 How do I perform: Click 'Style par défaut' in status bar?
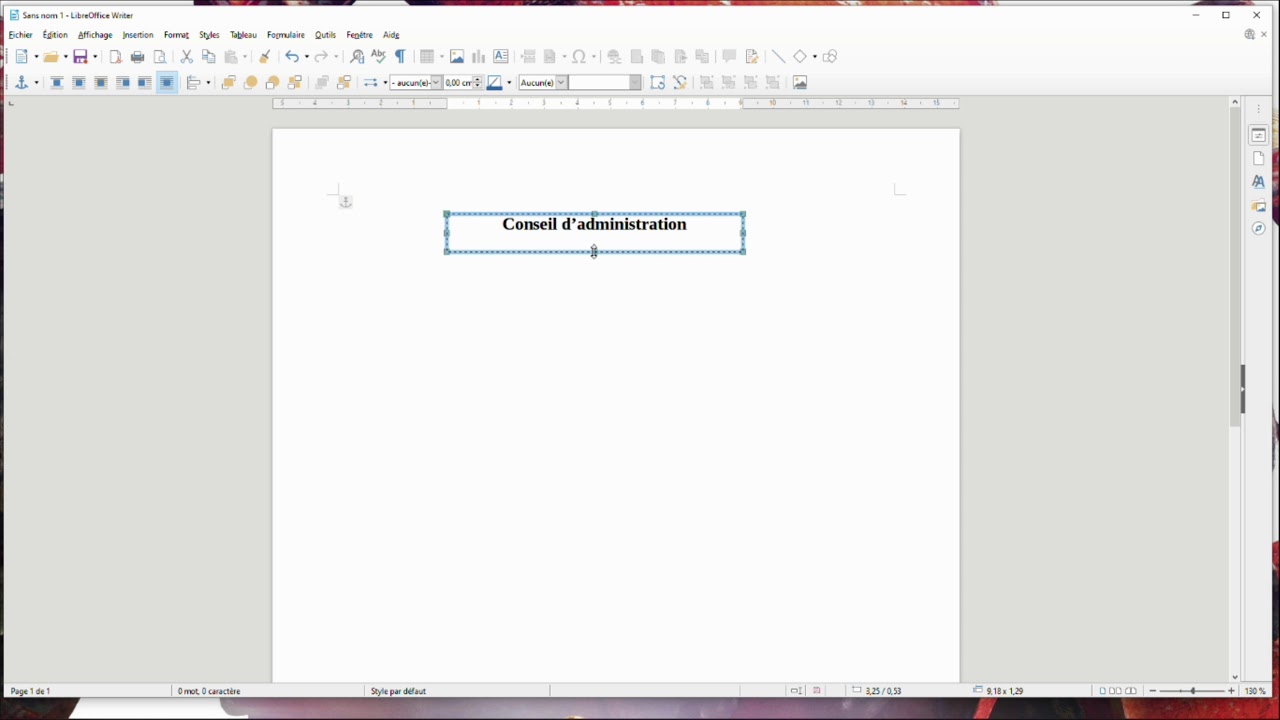click(x=398, y=691)
